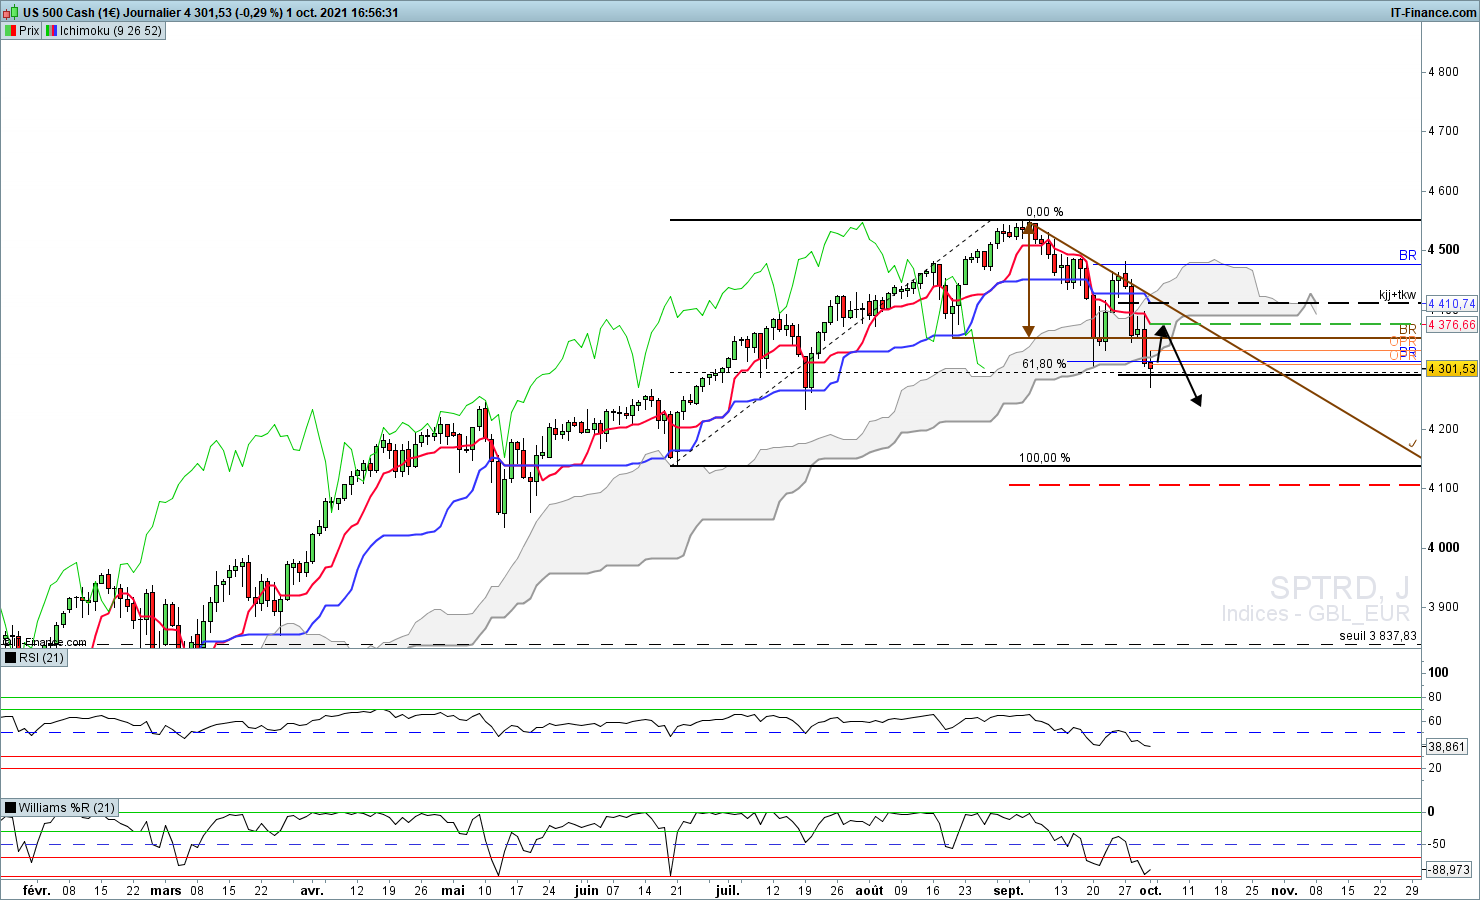Click the red 4 376,66 price tag

1451,325
